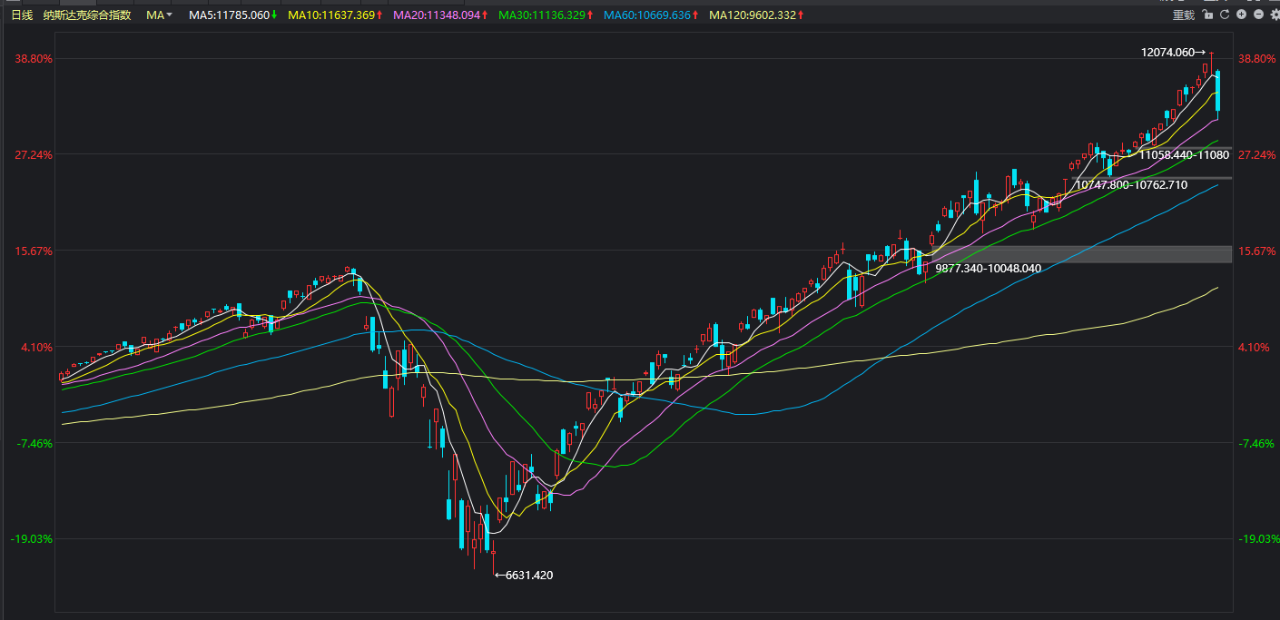Select the 日线 daily period label
Screen dimensions: 1280x620
point(22,15)
